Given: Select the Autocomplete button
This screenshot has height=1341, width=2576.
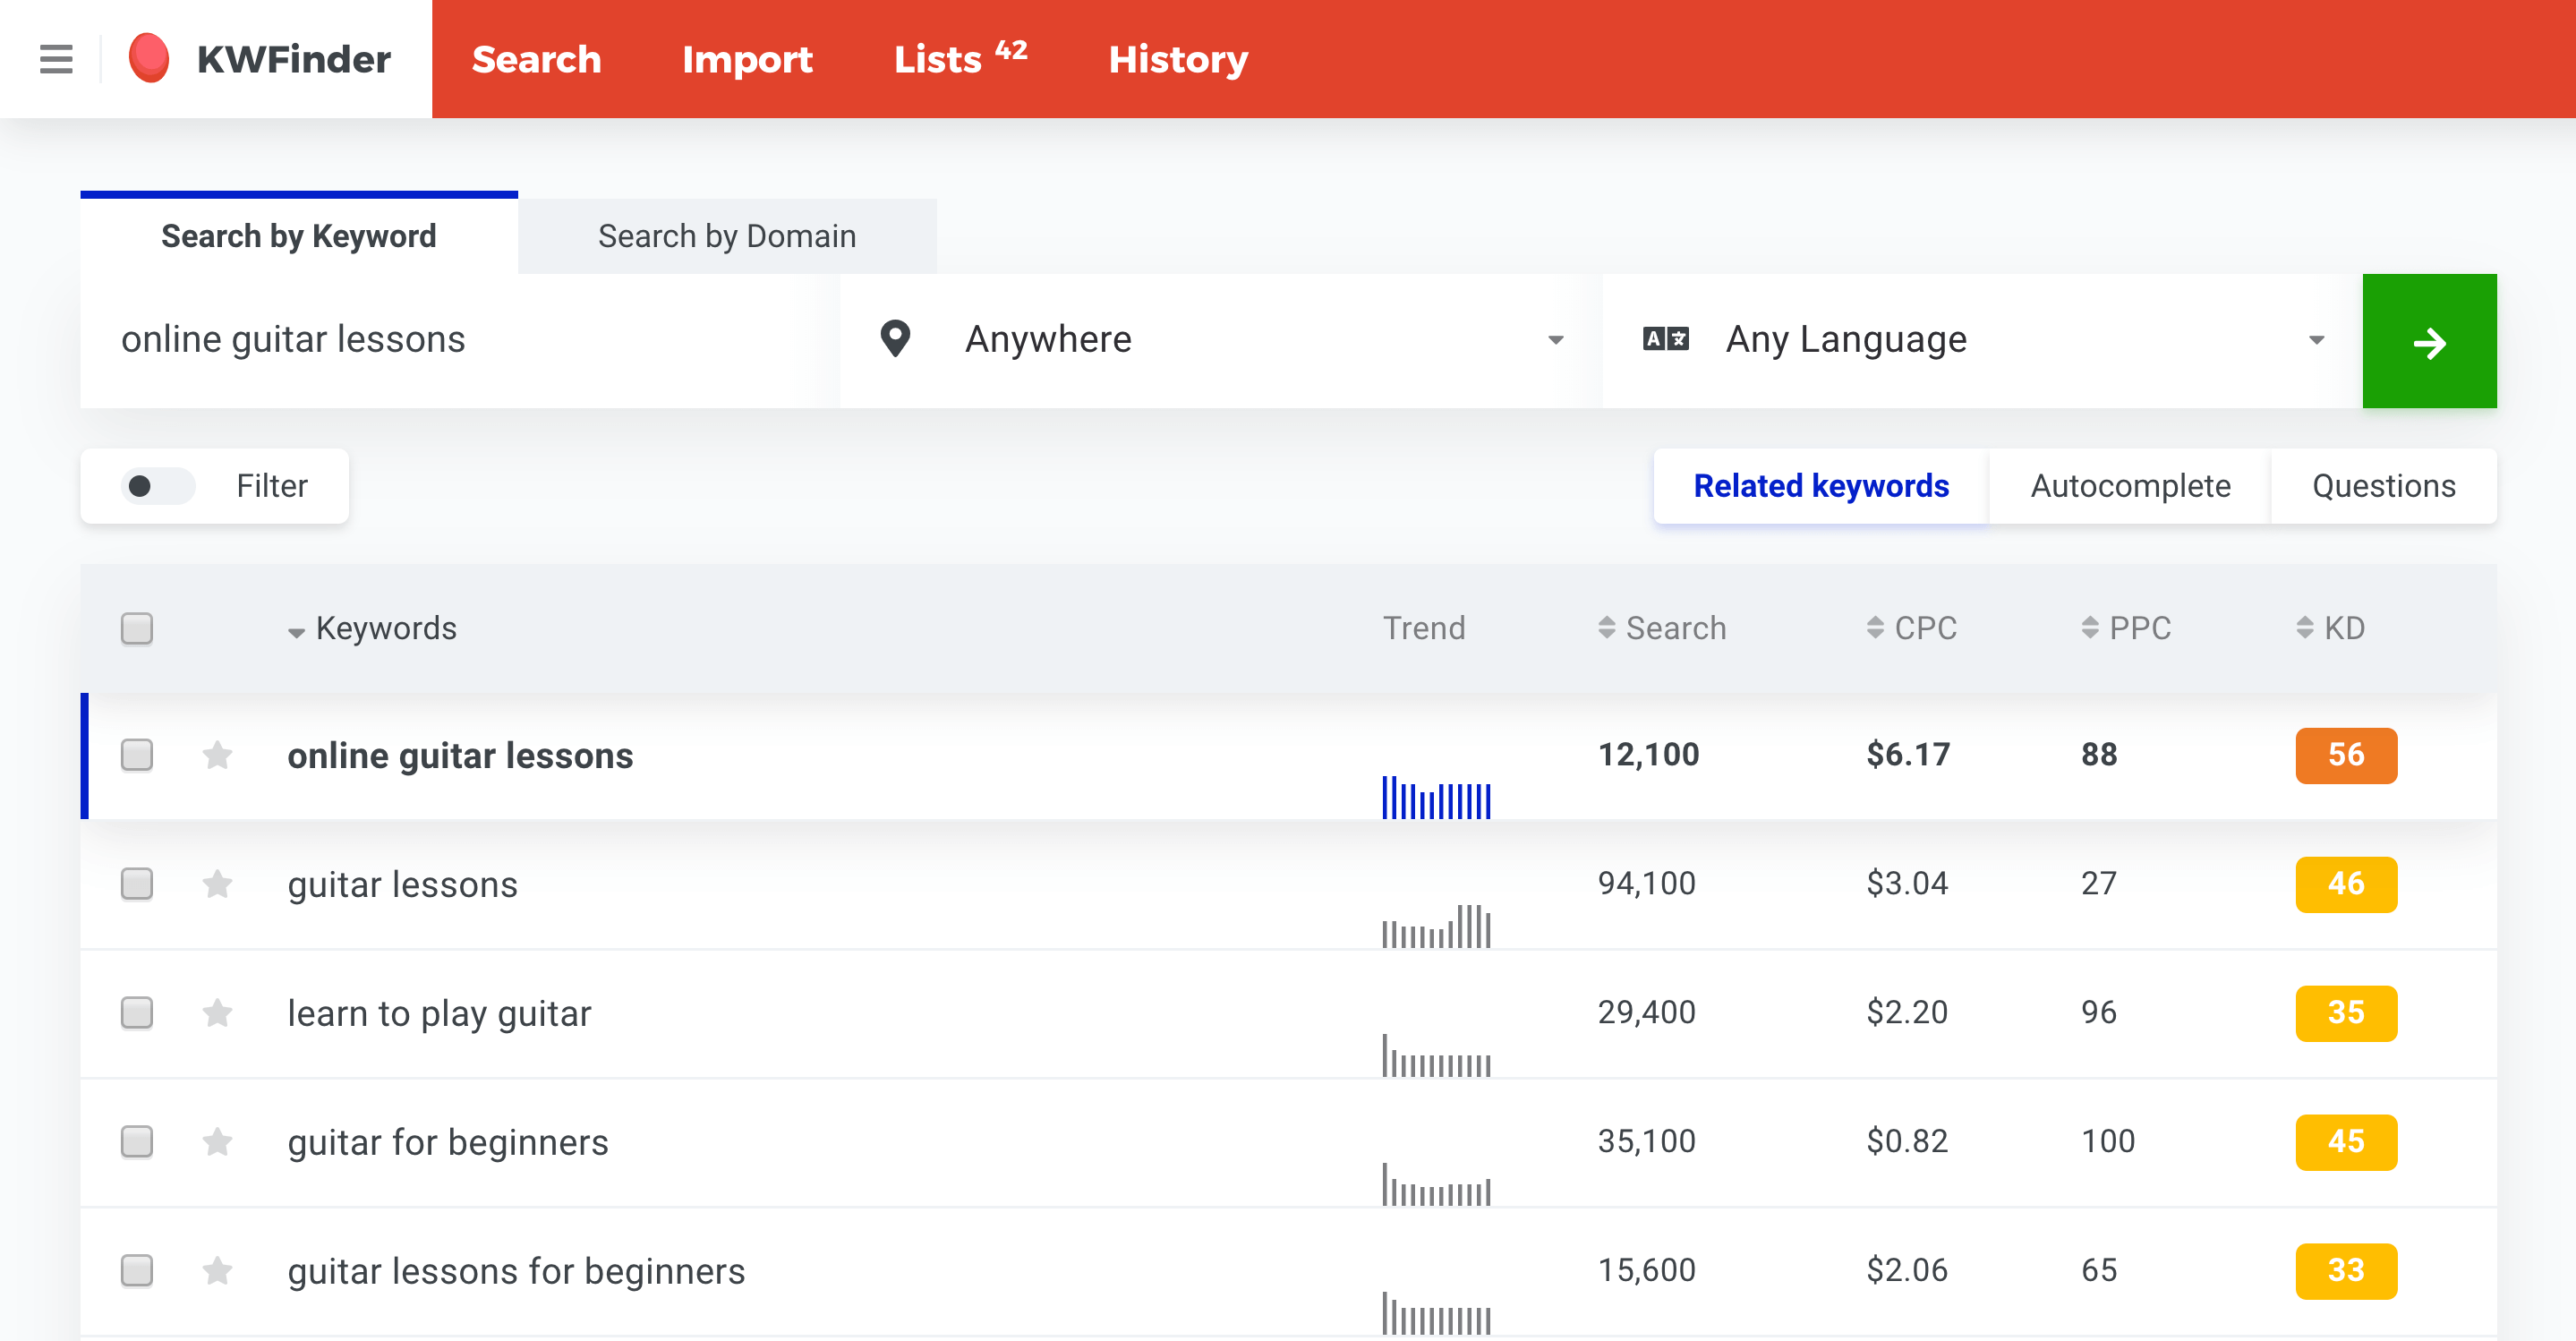Looking at the screenshot, I should 2130,486.
